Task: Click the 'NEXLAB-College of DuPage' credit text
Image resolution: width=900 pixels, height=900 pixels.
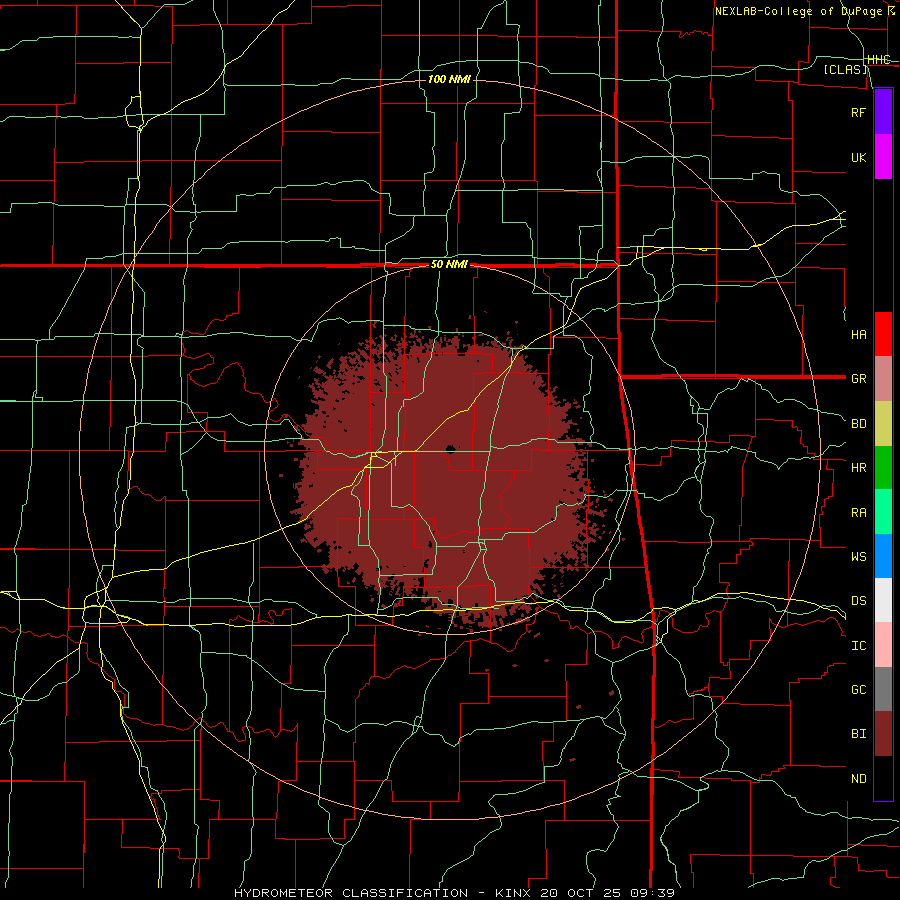Action: coord(798,11)
